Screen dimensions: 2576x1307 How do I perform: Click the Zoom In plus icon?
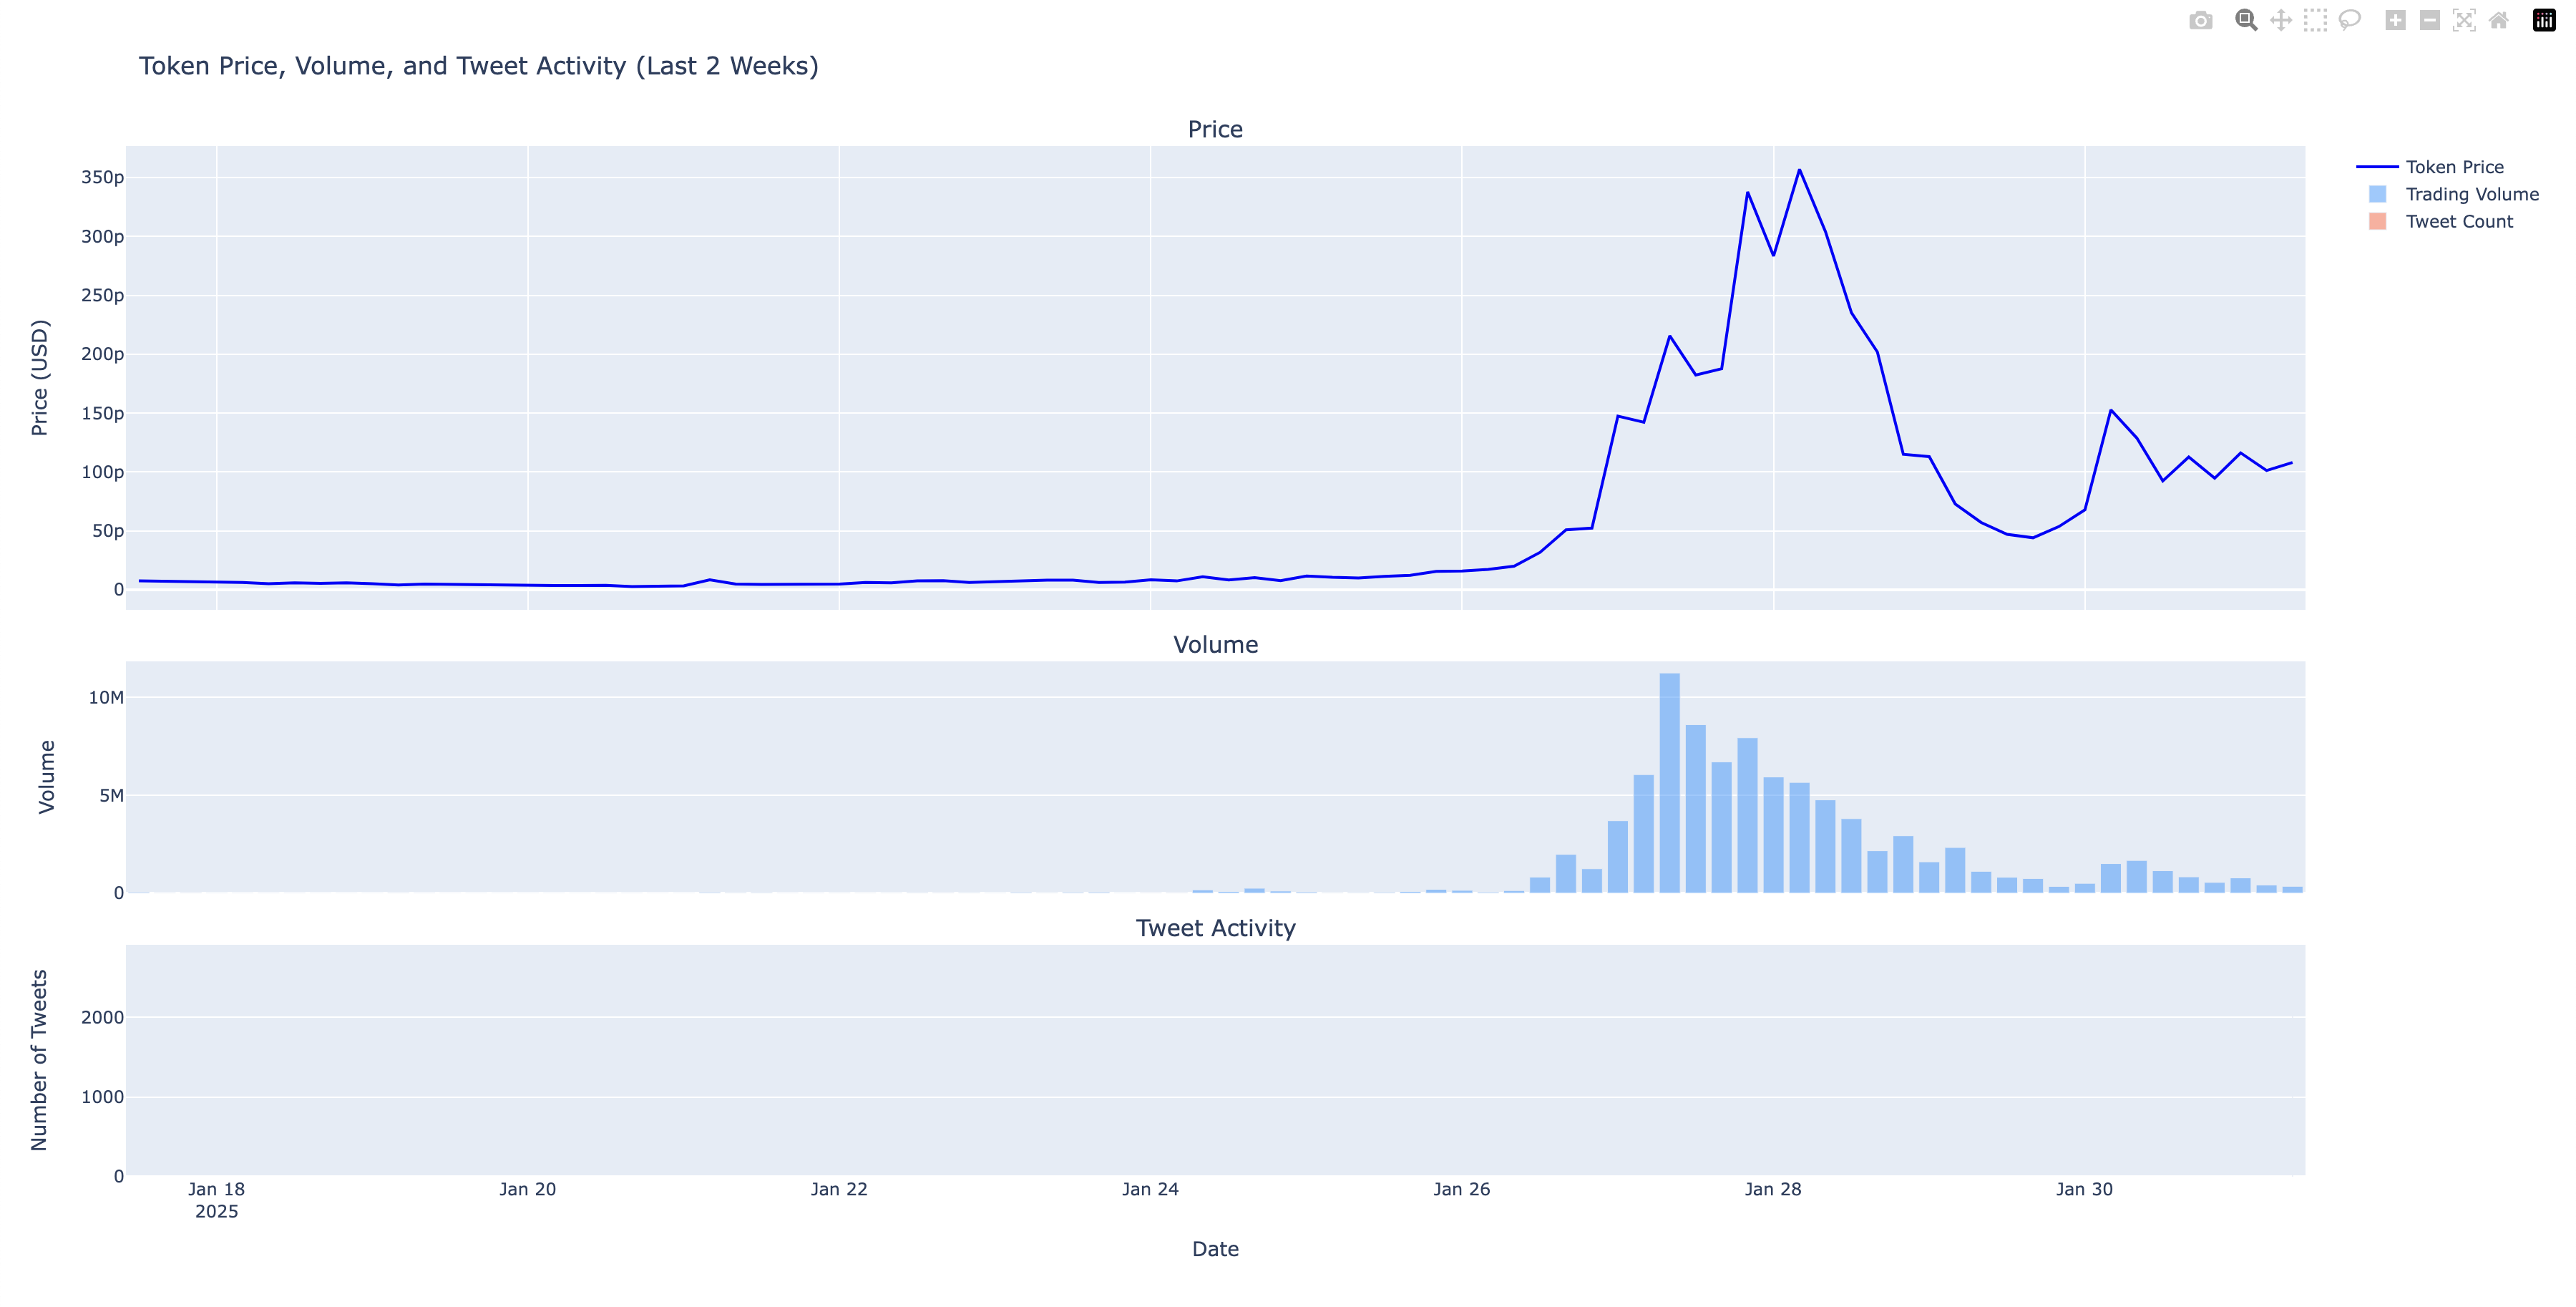2395,21
